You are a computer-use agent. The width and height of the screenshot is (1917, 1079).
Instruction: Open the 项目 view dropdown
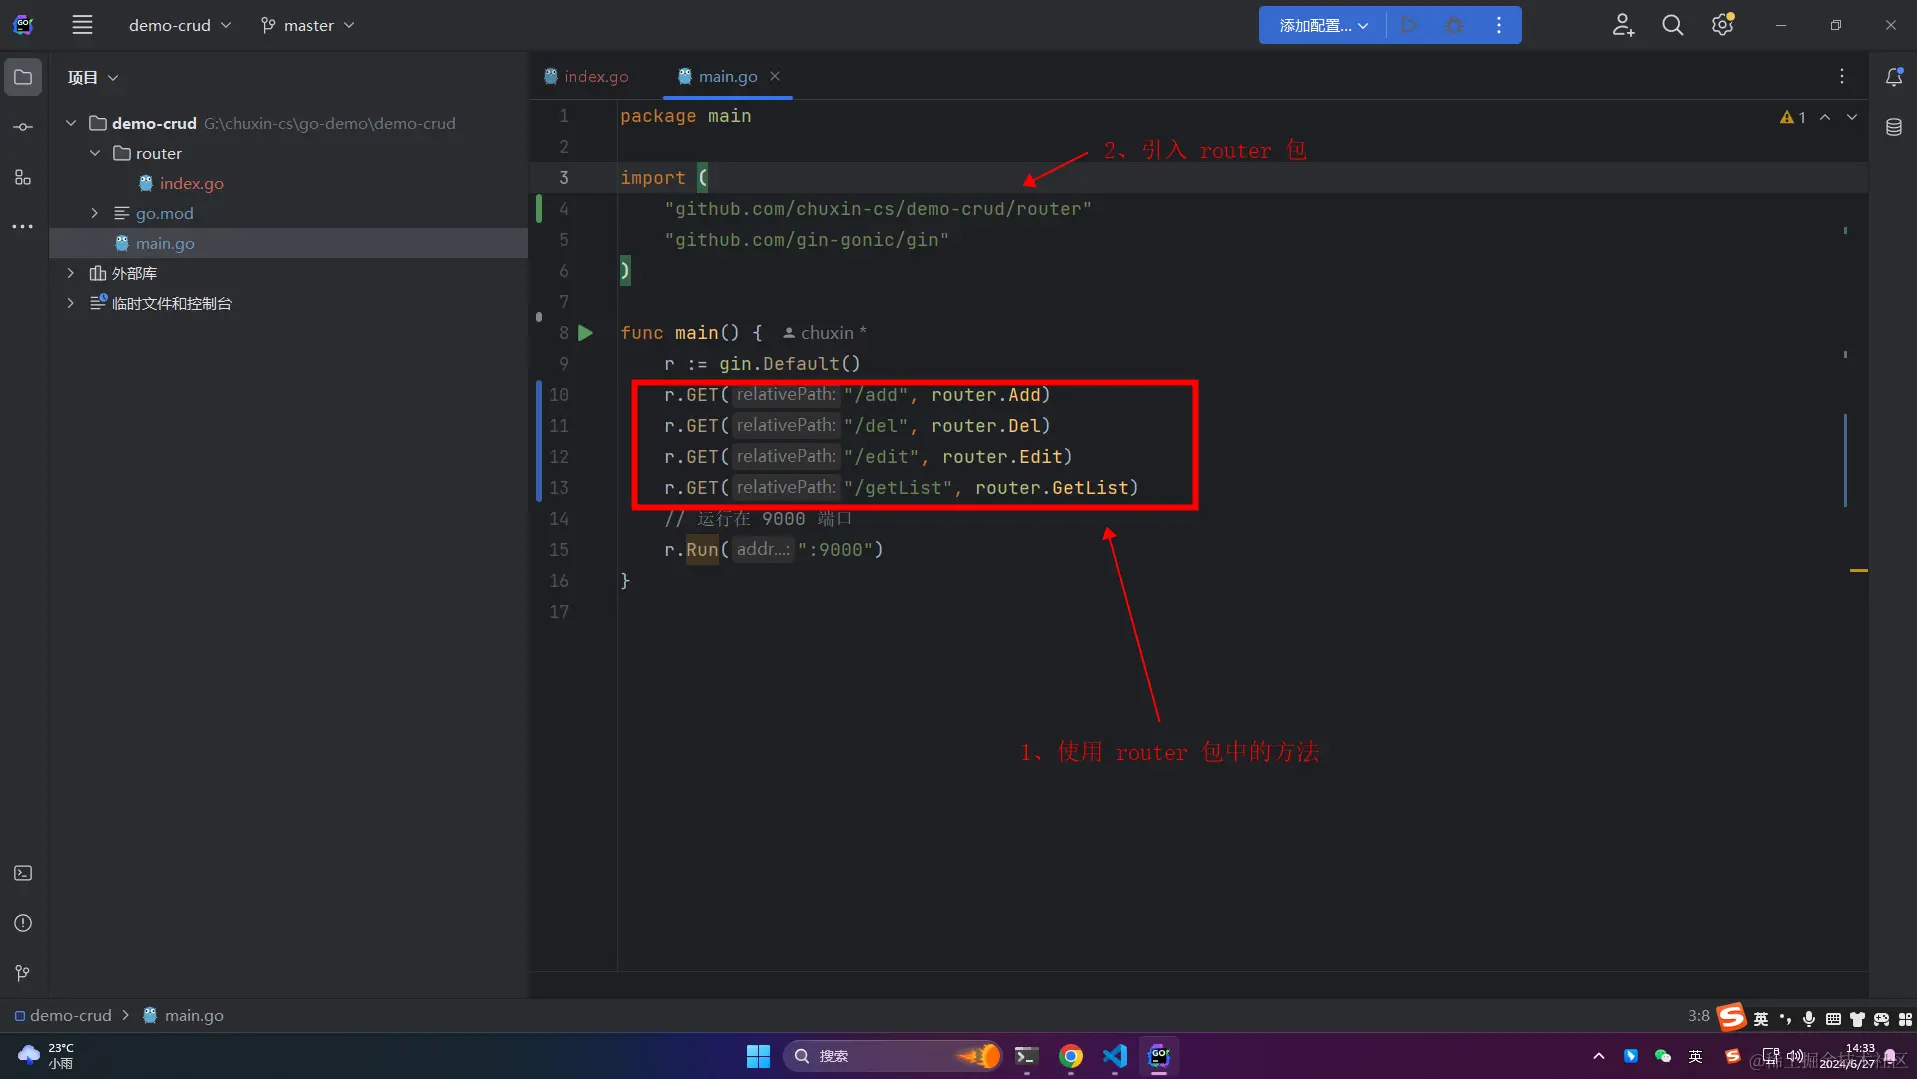pyautogui.click(x=92, y=77)
